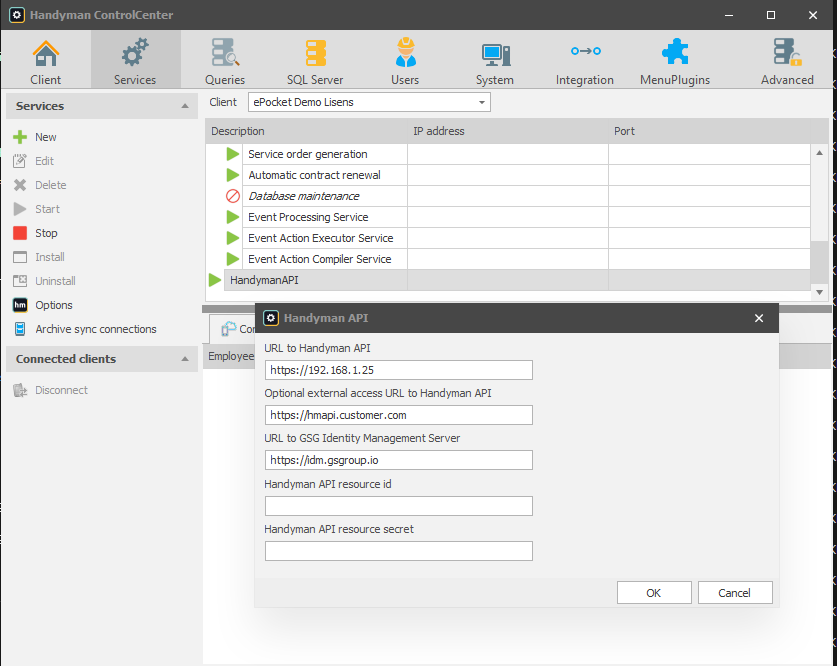837x666 pixels.
Task: Minimize the Handyman ControlCenter window
Action: tap(729, 15)
